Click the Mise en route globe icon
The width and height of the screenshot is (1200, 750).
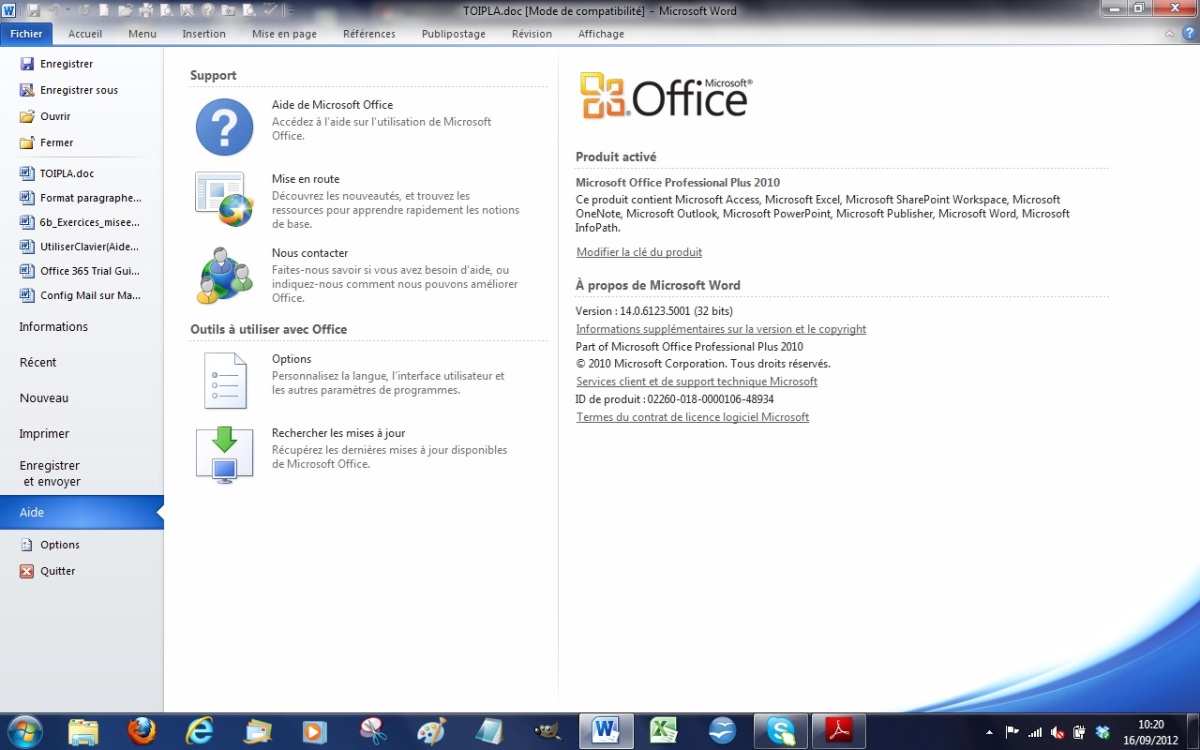point(224,199)
